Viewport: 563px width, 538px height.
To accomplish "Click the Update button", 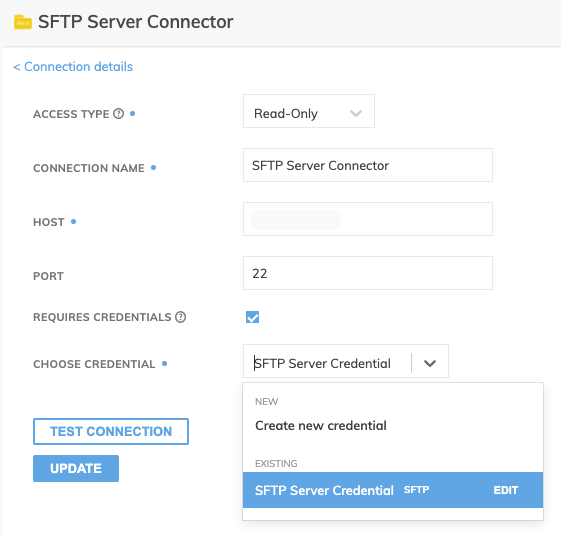I will coord(76,469).
